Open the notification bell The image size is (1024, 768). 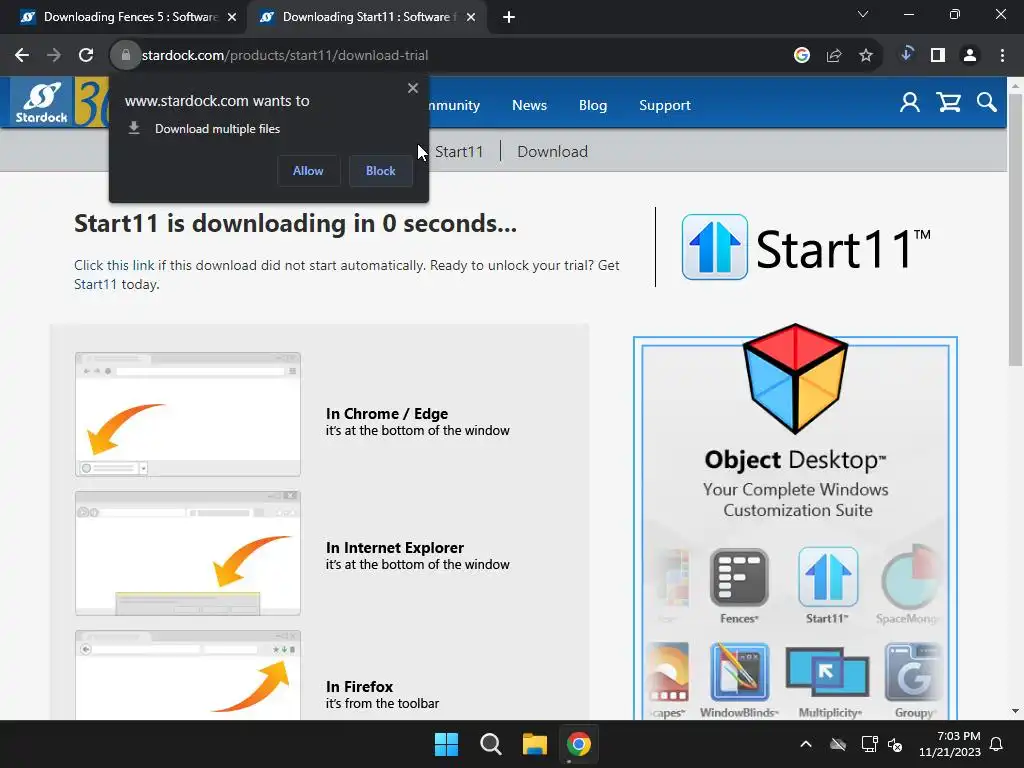(x=996, y=744)
